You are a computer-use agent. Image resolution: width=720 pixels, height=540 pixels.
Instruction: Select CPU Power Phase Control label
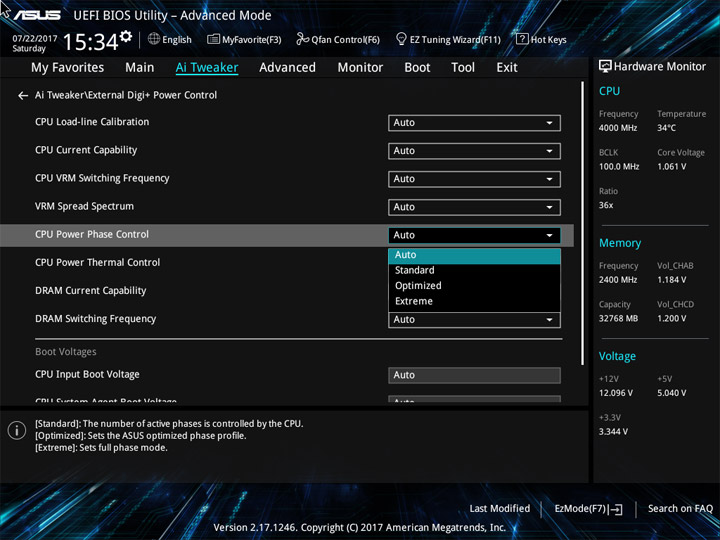tap(92, 234)
